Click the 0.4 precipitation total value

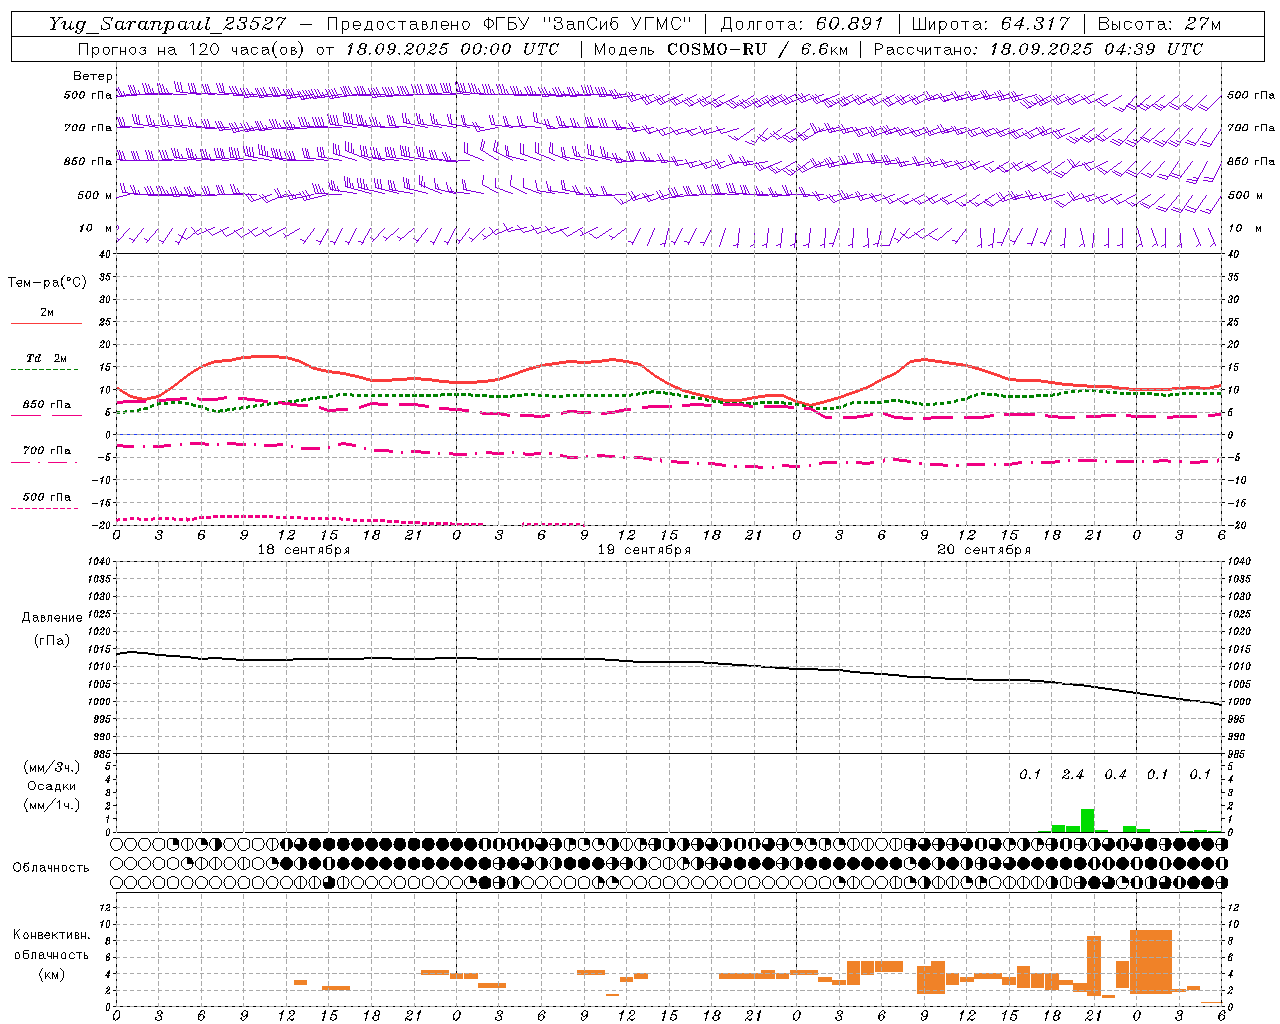(x=1115, y=774)
